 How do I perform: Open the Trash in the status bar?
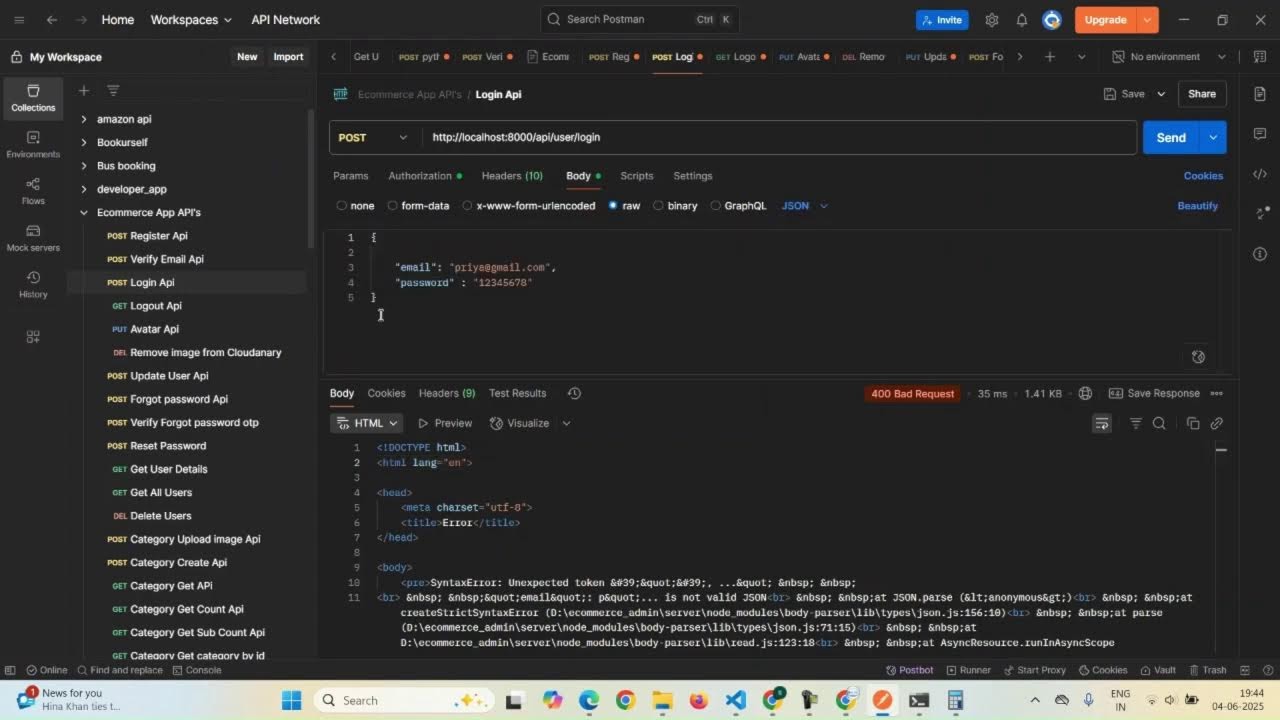[x=1207, y=670]
